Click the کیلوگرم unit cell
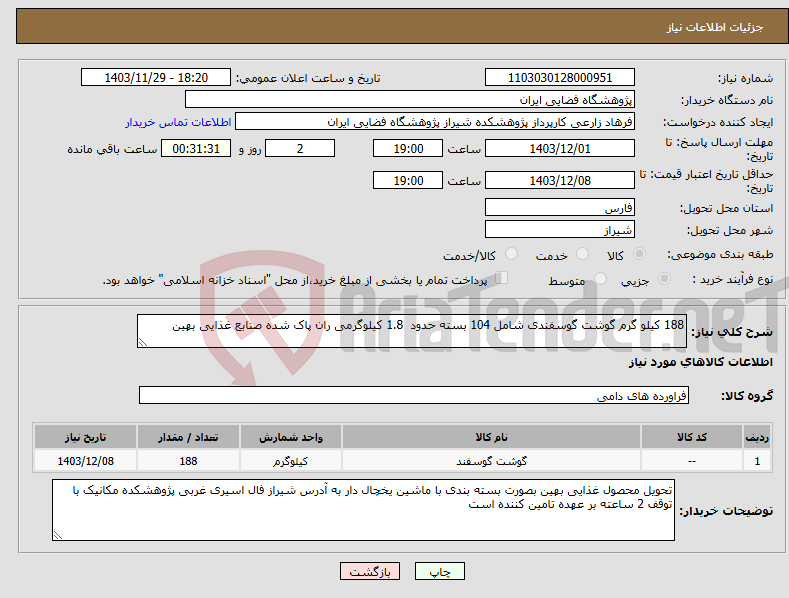This screenshot has height=598, width=789. pos(291,461)
